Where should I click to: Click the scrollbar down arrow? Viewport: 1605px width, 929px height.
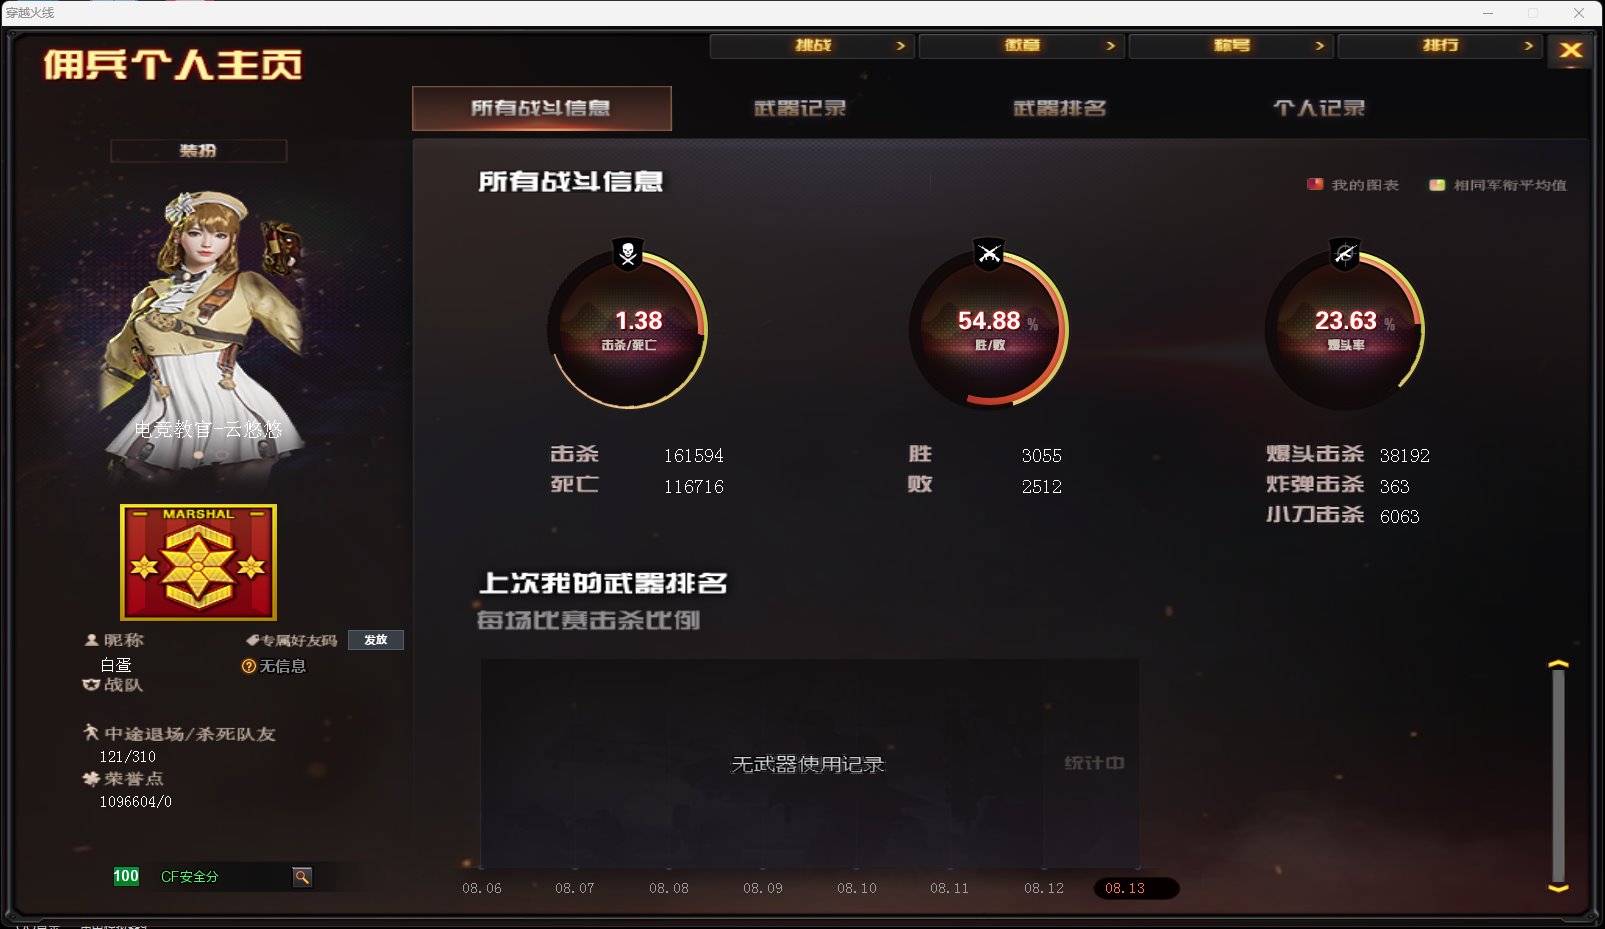pos(1558,888)
